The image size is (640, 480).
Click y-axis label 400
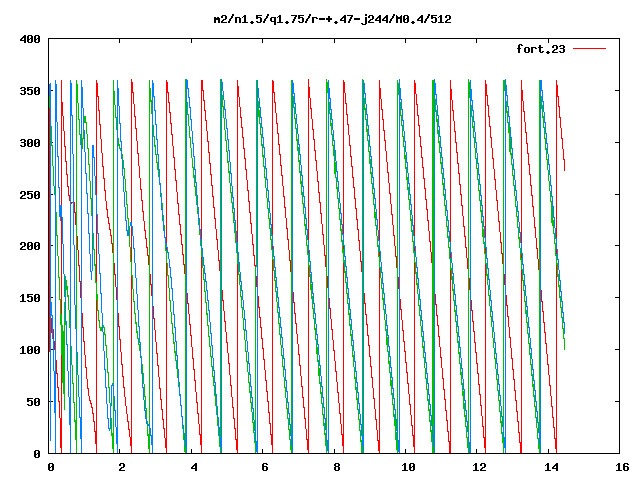click(x=30, y=39)
